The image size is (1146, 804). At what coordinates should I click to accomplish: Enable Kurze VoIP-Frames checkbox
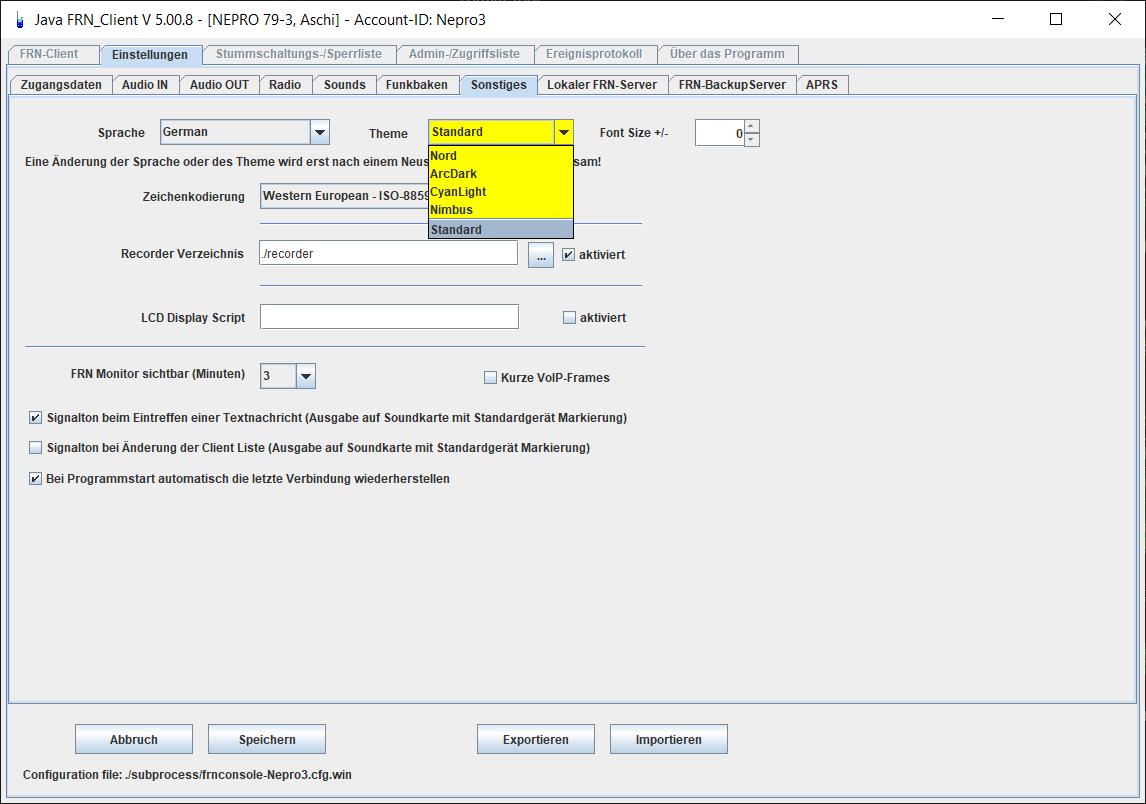pyautogui.click(x=490, y=377)
